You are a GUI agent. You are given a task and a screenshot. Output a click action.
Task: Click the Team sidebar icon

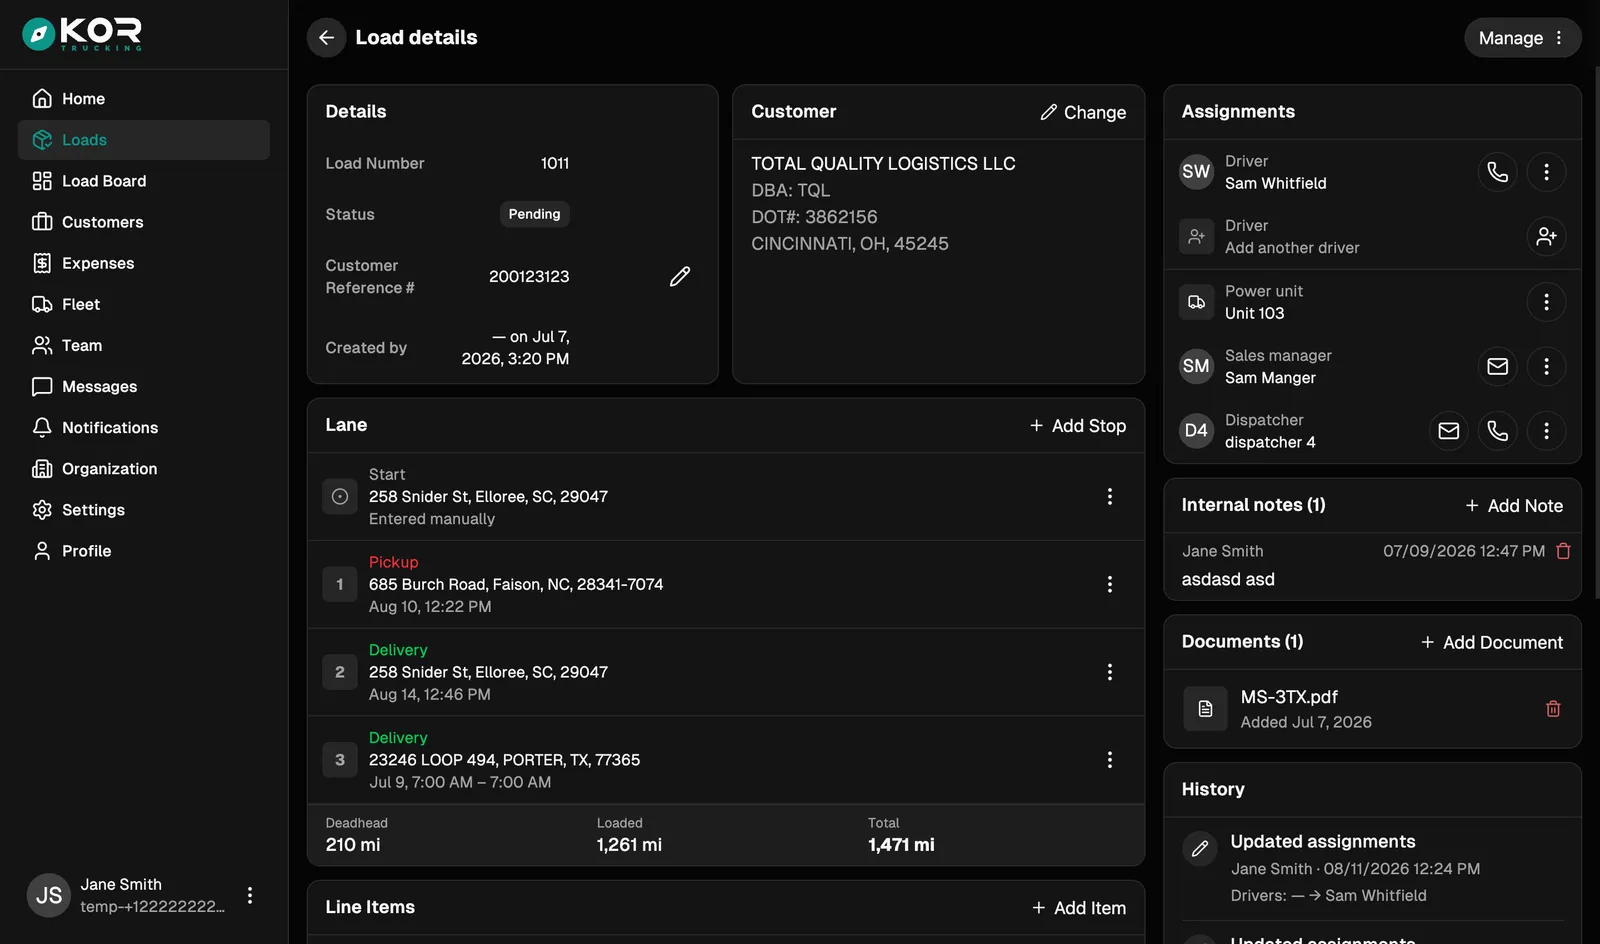tap(42, 345)
